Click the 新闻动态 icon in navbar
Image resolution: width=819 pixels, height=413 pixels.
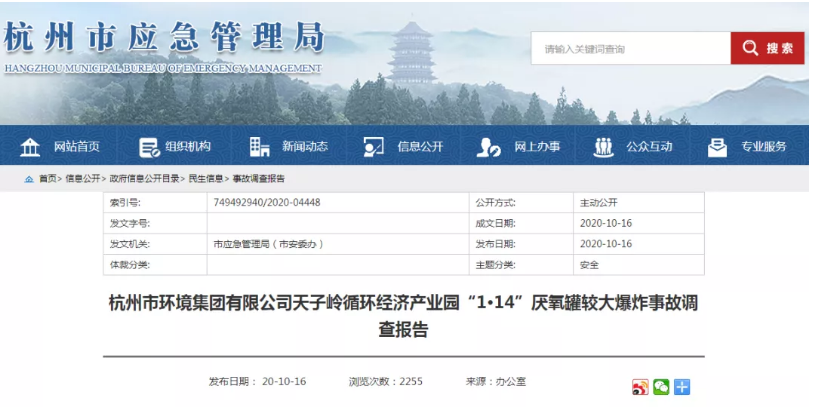tap(260, 147)
